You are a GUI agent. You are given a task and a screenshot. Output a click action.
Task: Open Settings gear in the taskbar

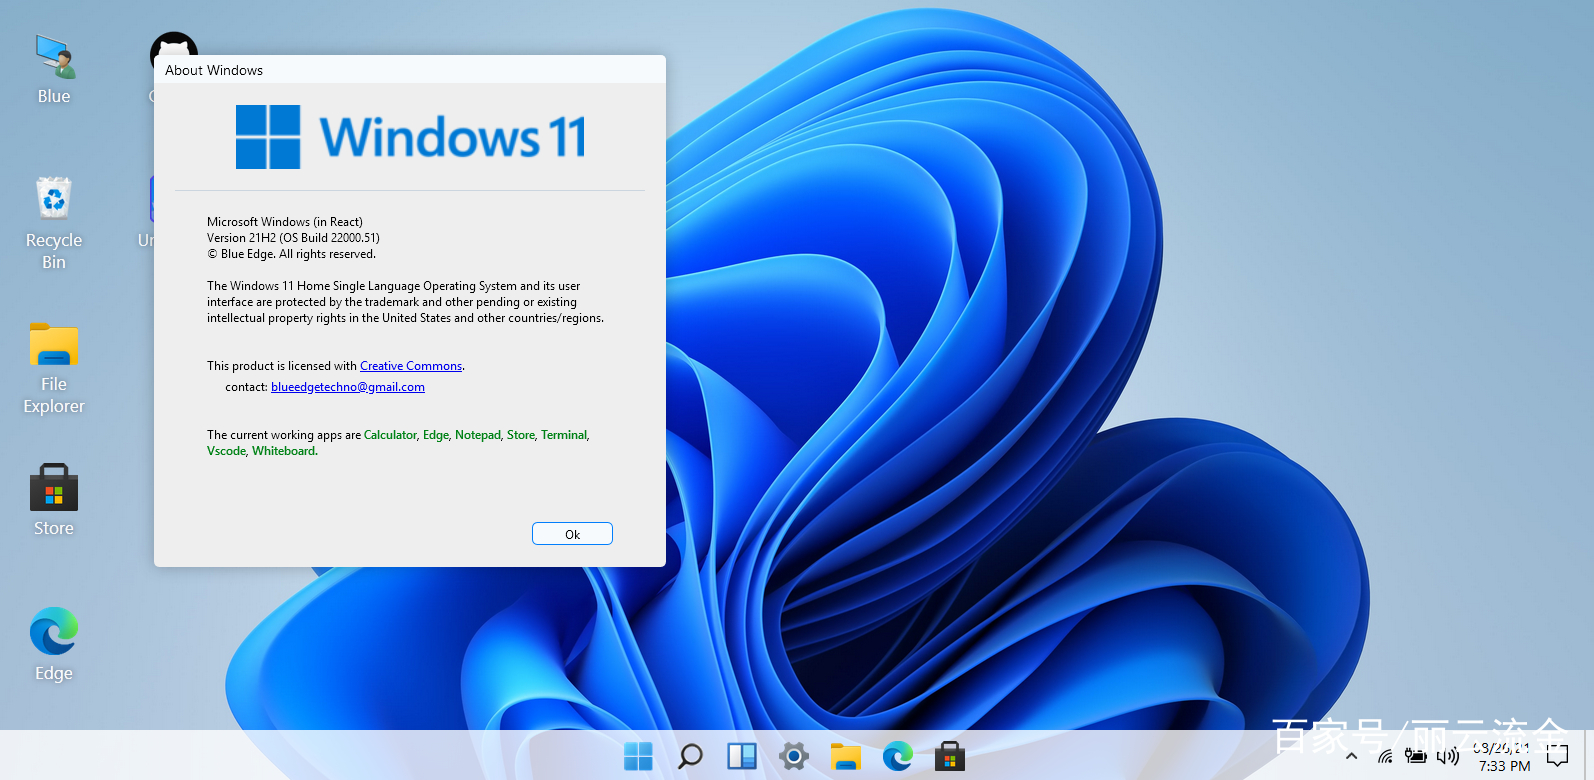794,757
